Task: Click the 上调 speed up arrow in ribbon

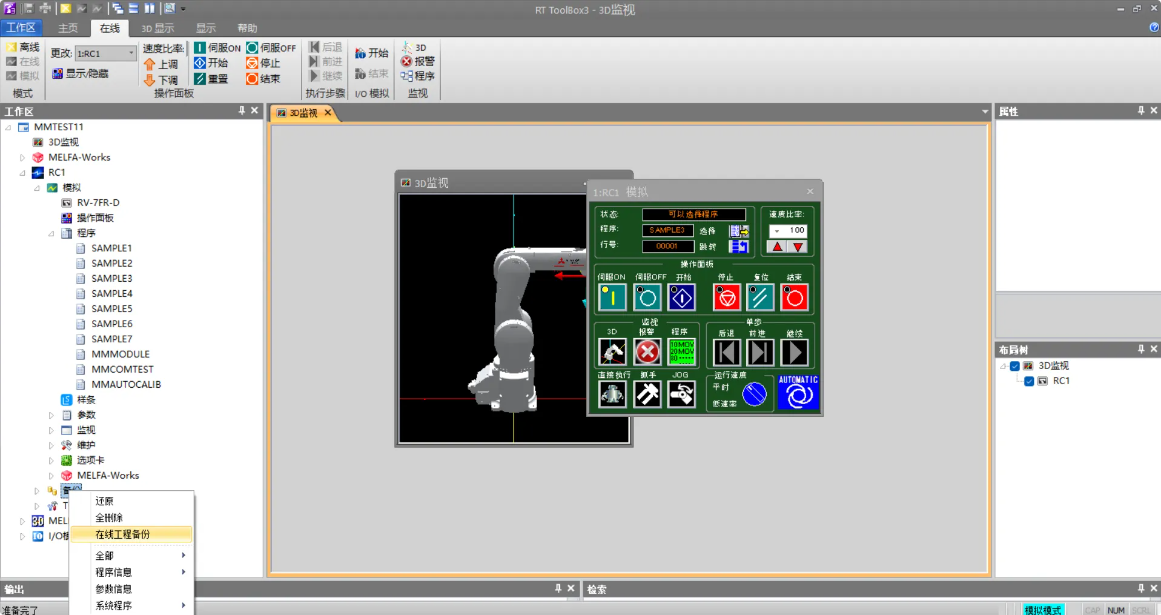Action: point(160,64)
